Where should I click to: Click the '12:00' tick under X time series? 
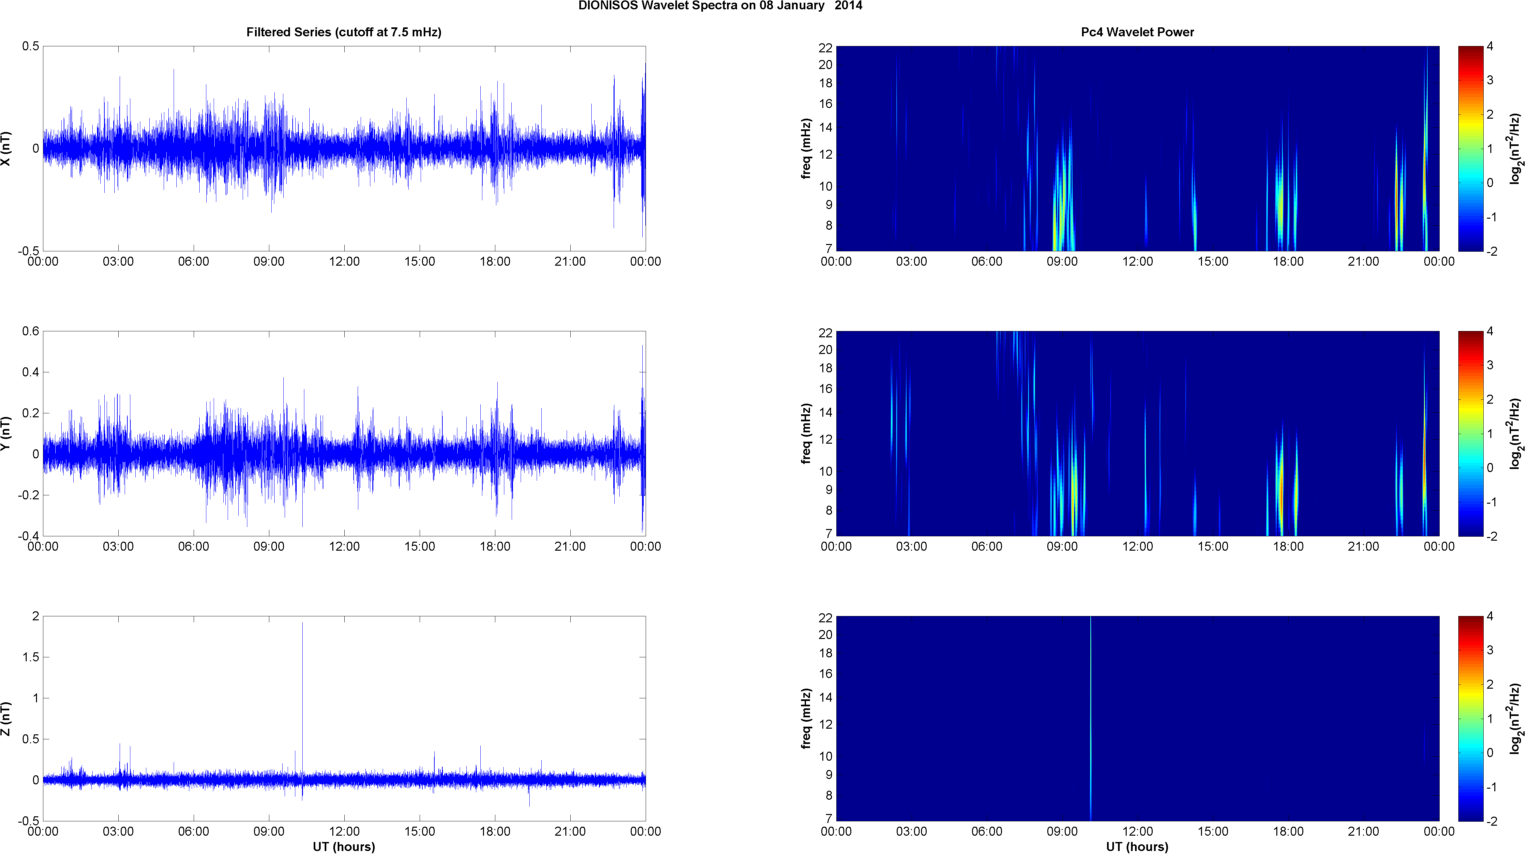[344, 262]
